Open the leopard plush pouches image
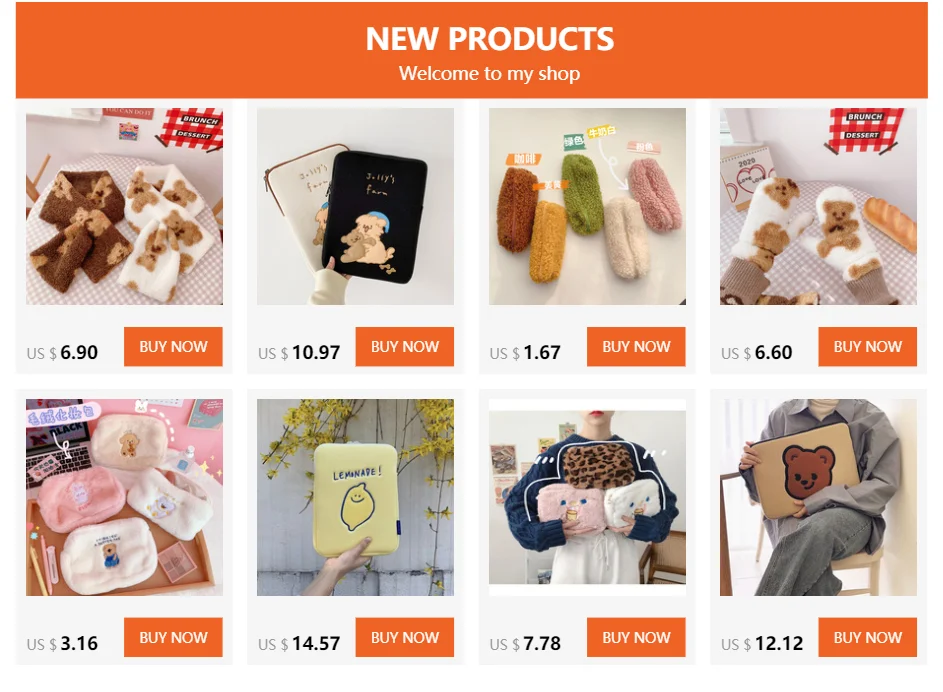This screenshot has height=692, width=943. pyautogui.click(x=587, y=497)
